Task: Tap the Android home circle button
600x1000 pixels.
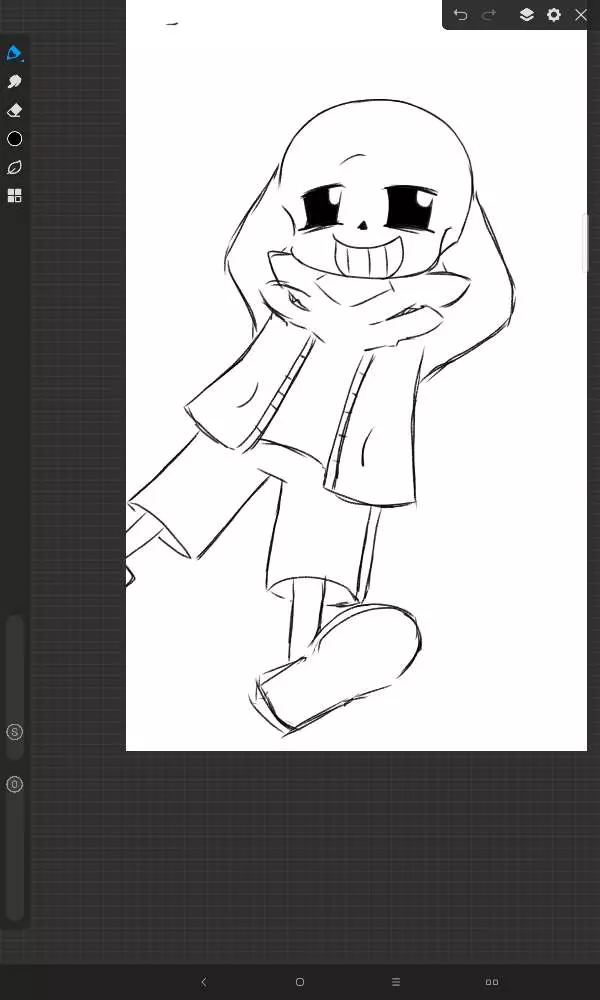Action: pyautogui.click(x=300, y=982)
